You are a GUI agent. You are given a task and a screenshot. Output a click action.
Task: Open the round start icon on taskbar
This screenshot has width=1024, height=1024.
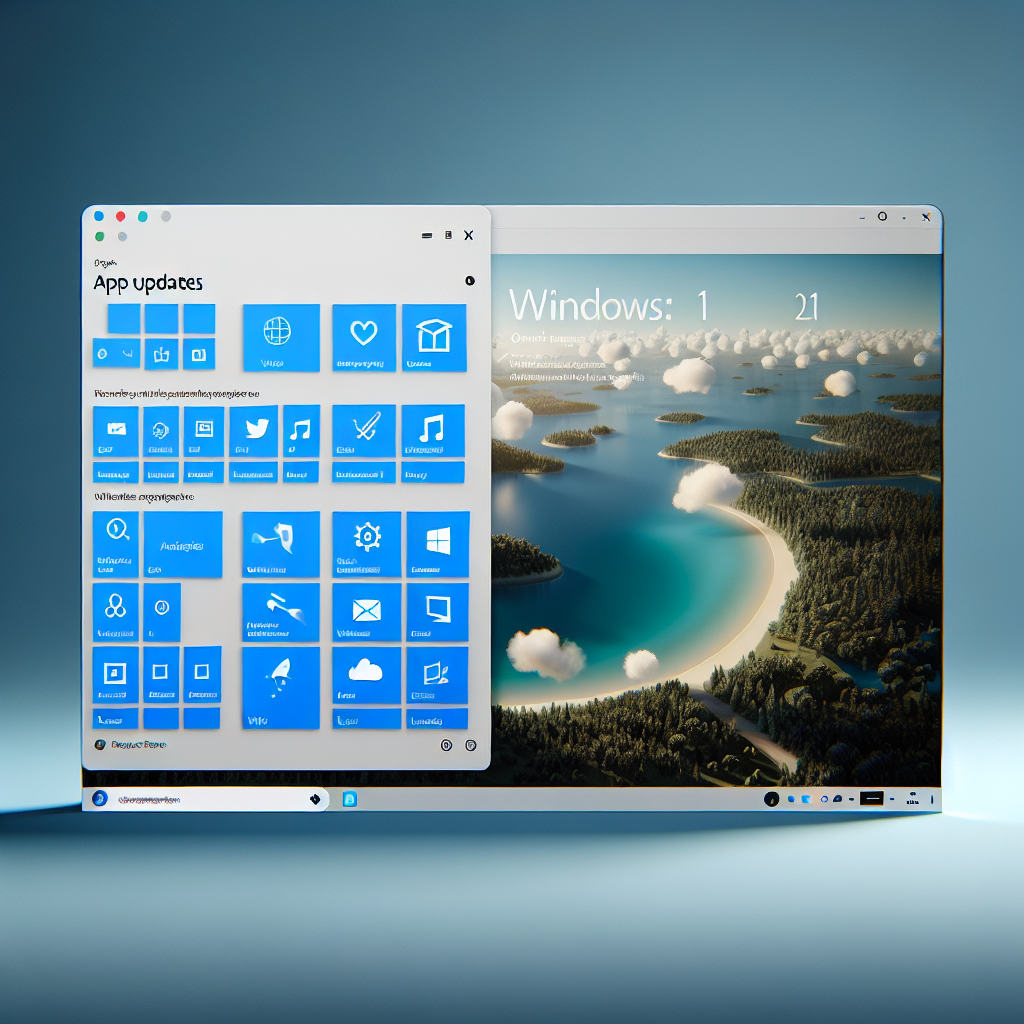pyautogui.click(x=99, y=799)
